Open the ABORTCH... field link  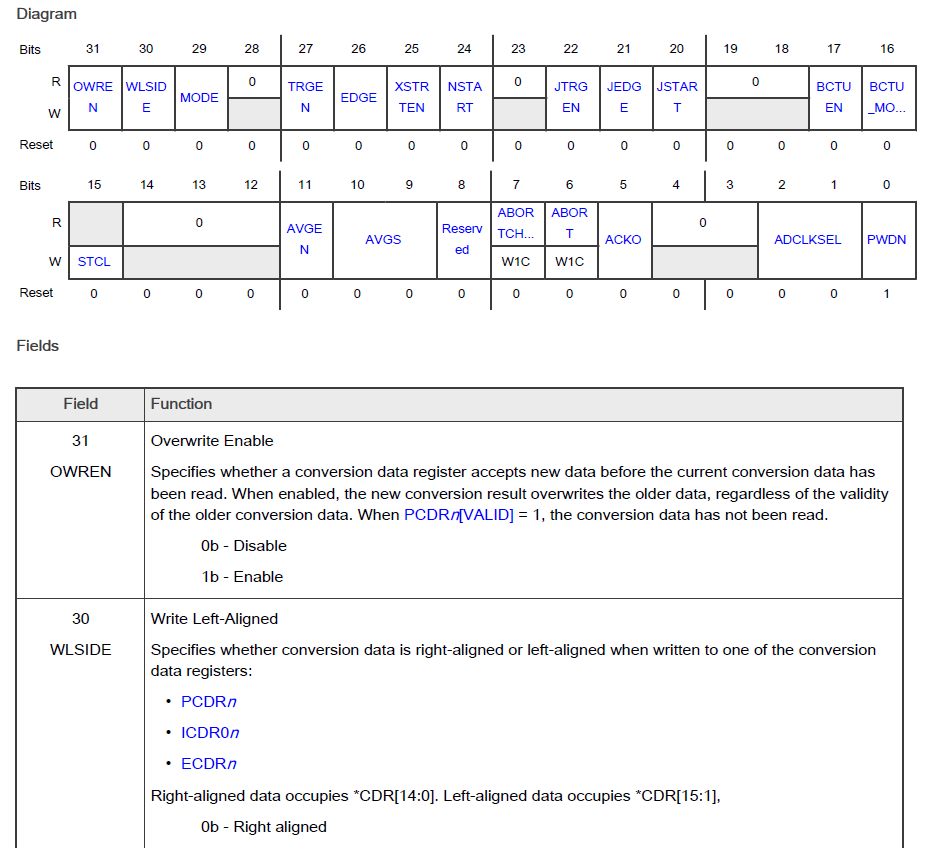coord(516,223)
